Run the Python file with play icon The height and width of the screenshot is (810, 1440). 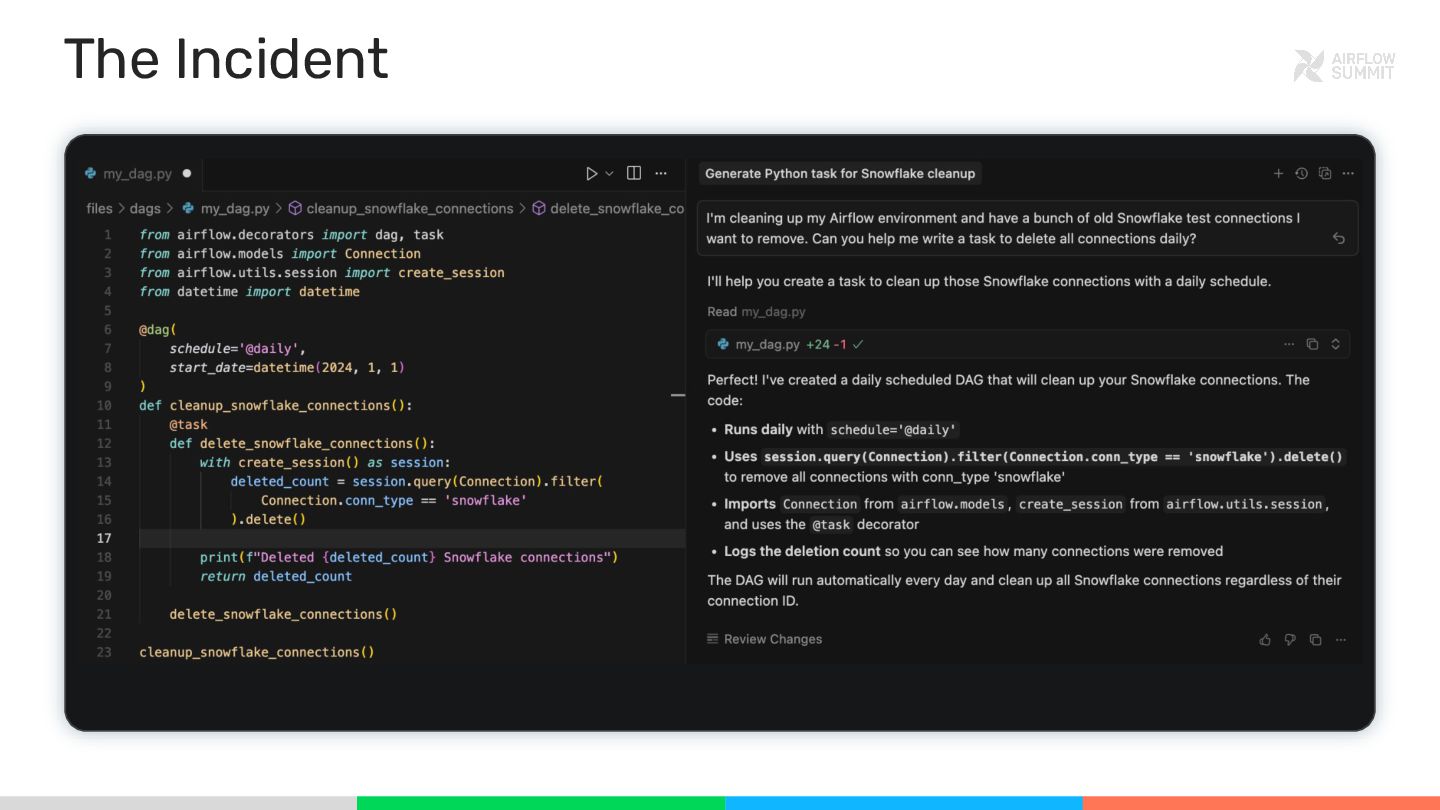pos(591,173)
